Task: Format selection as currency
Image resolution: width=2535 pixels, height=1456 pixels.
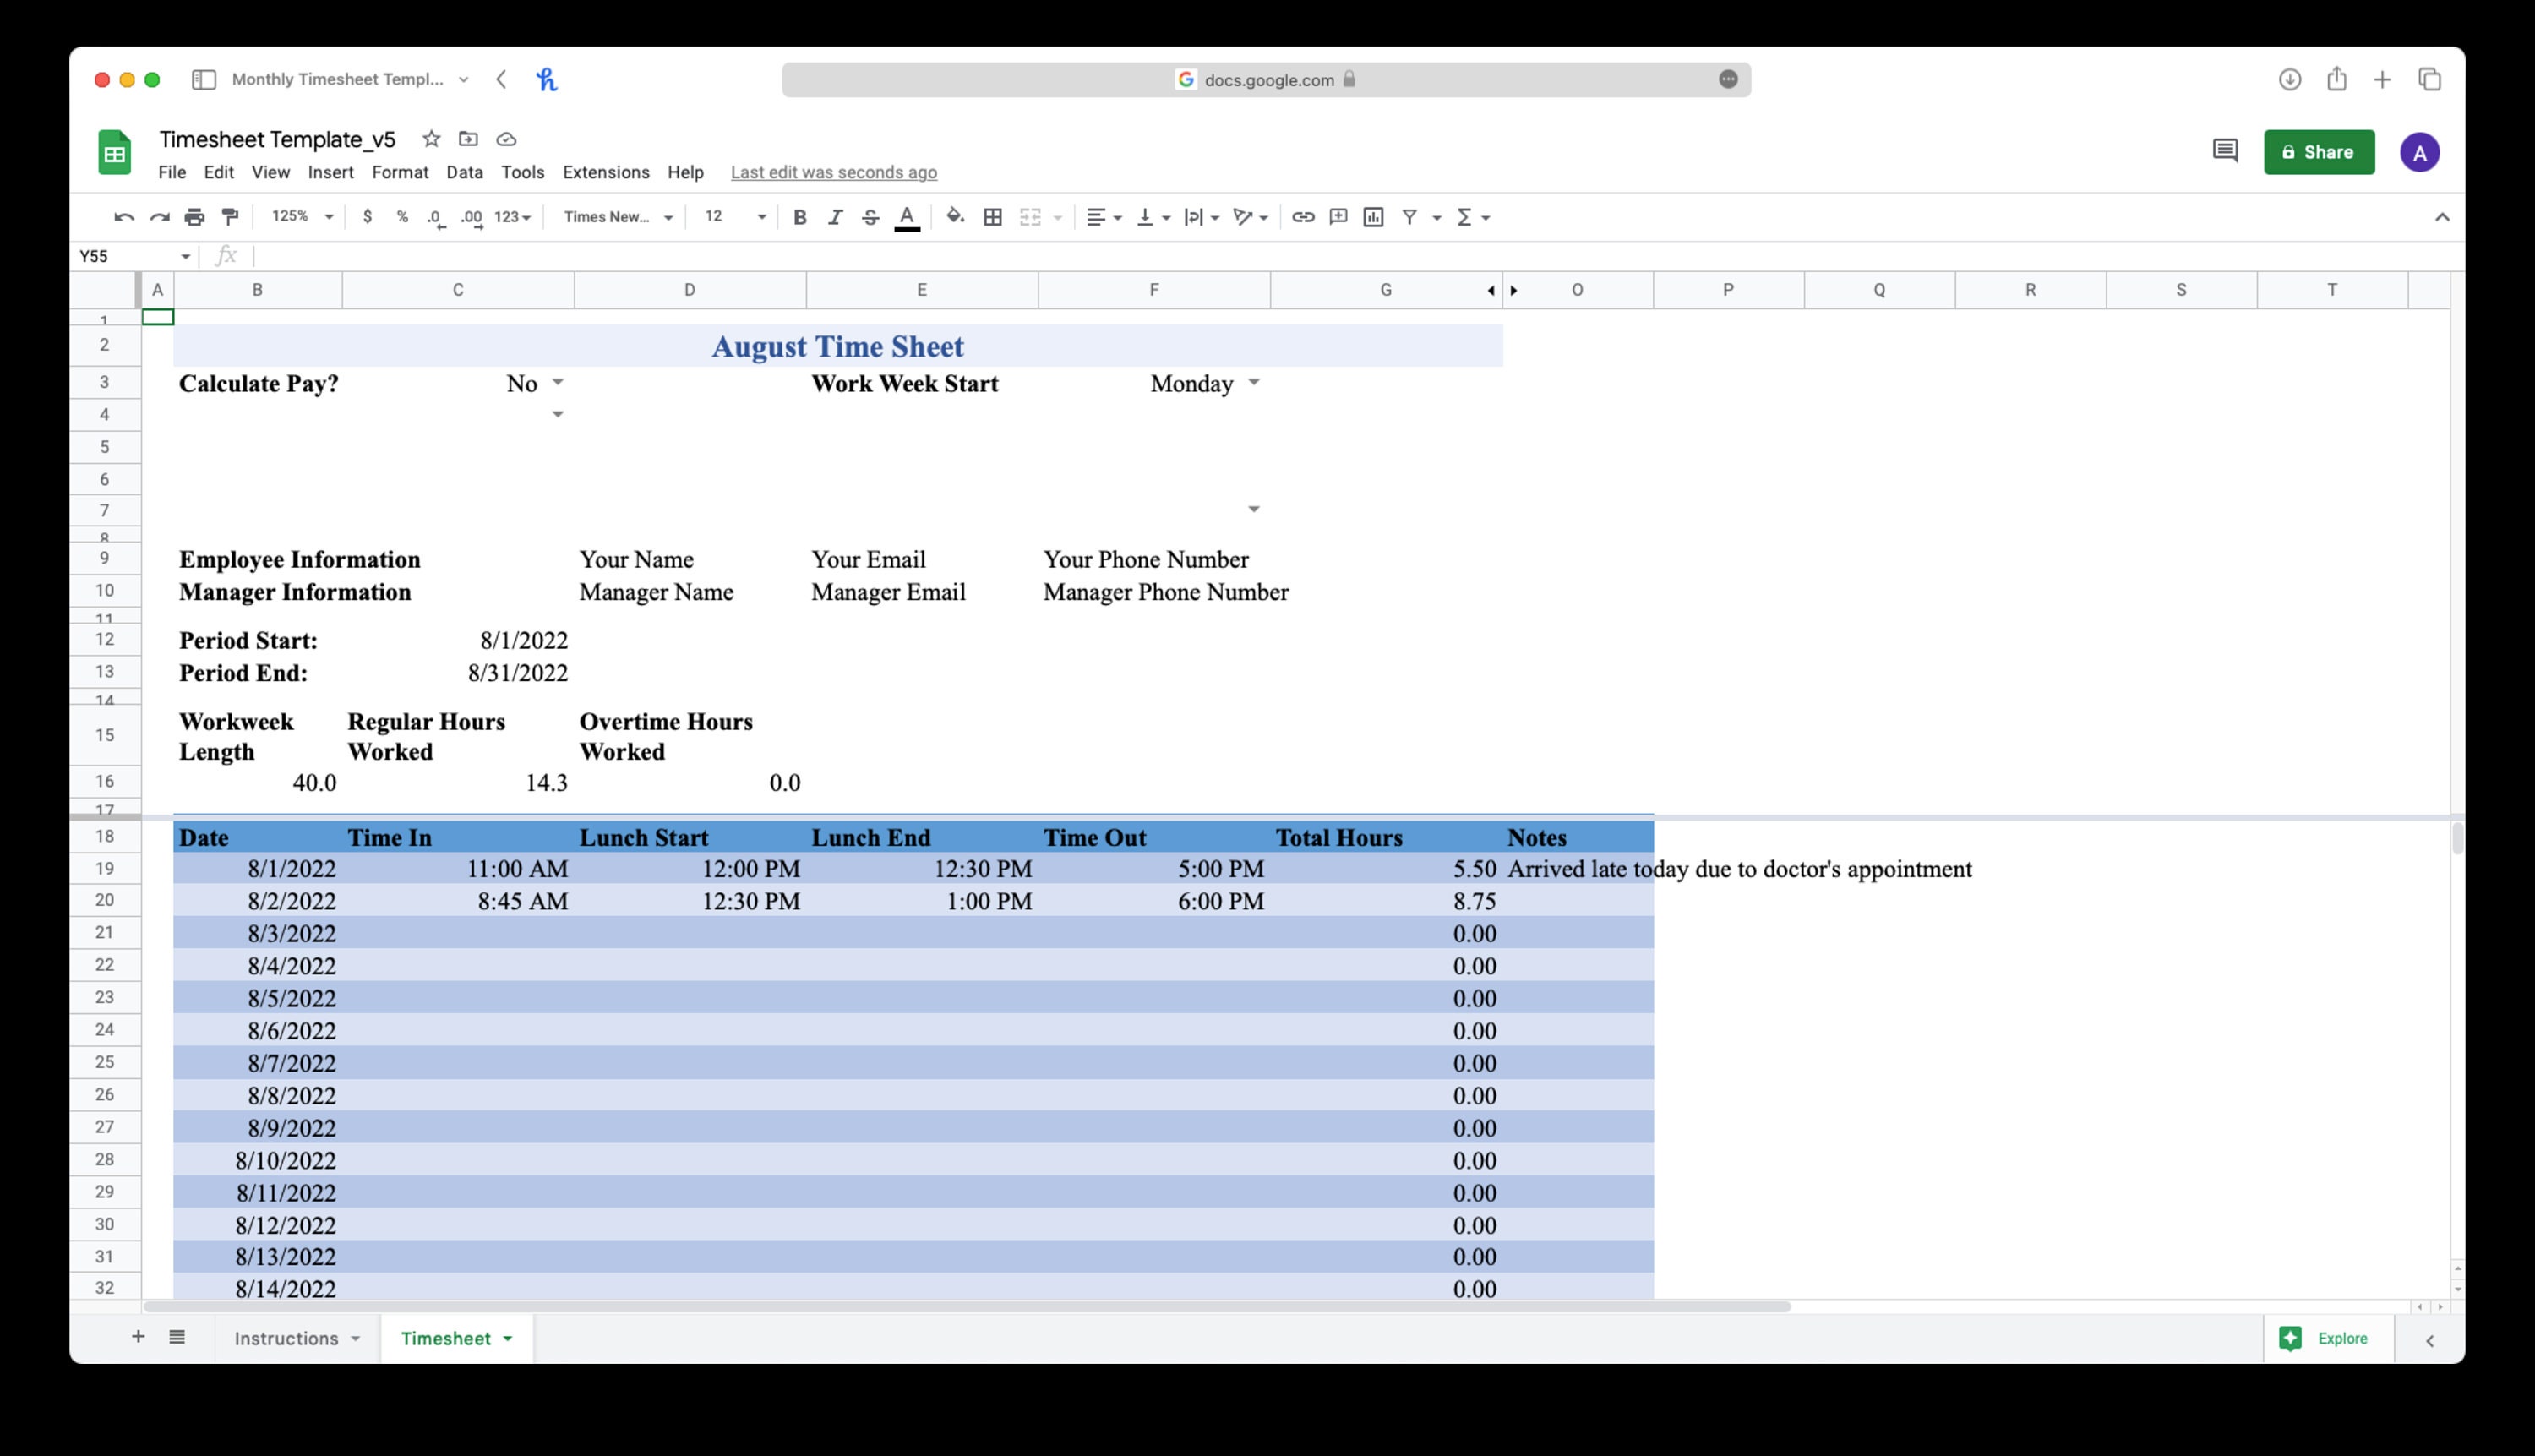Action: pos(367,216)
